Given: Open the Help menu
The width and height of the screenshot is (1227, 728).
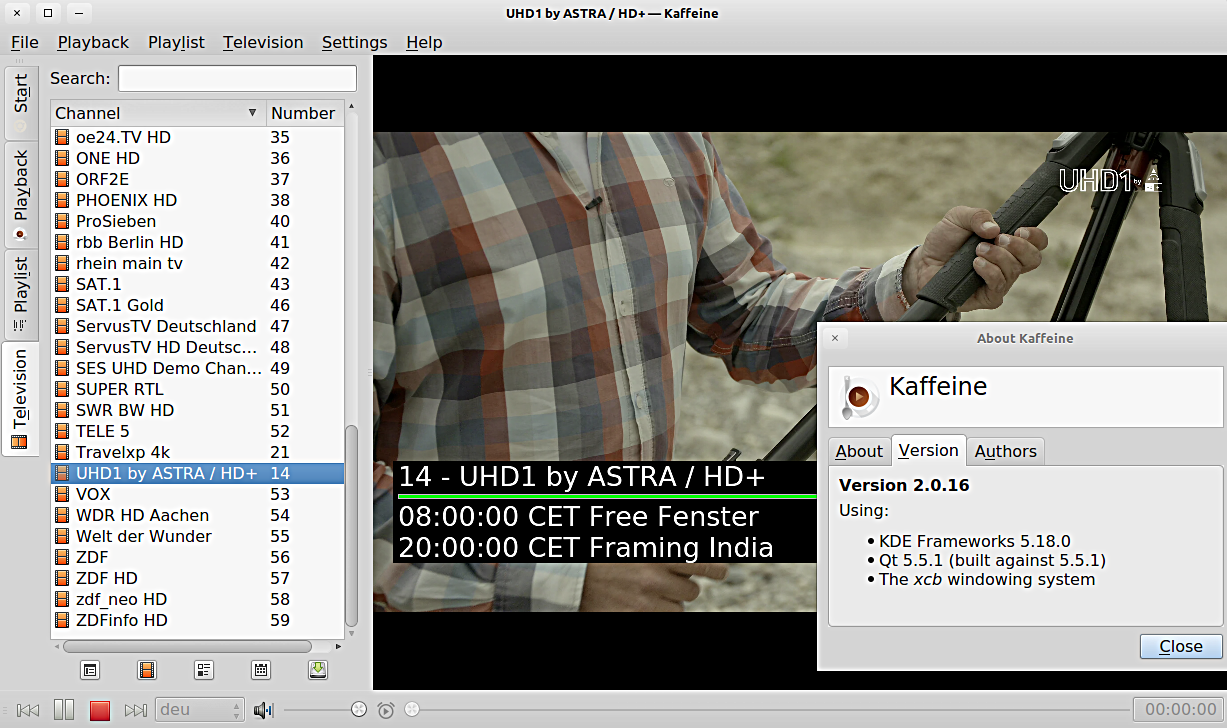Looking at the screenshot, I should point(424,42).
